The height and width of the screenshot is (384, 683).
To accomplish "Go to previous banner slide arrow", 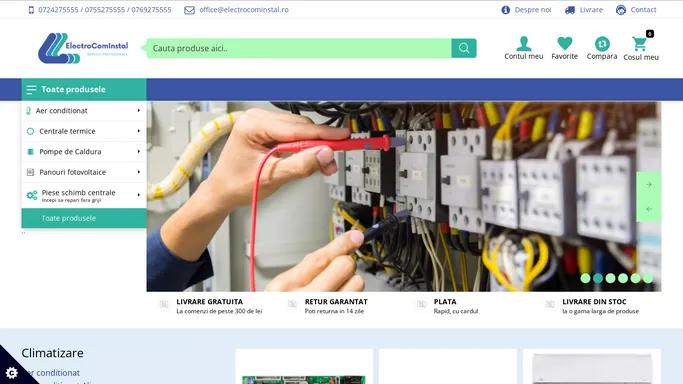I will (649, 209).
